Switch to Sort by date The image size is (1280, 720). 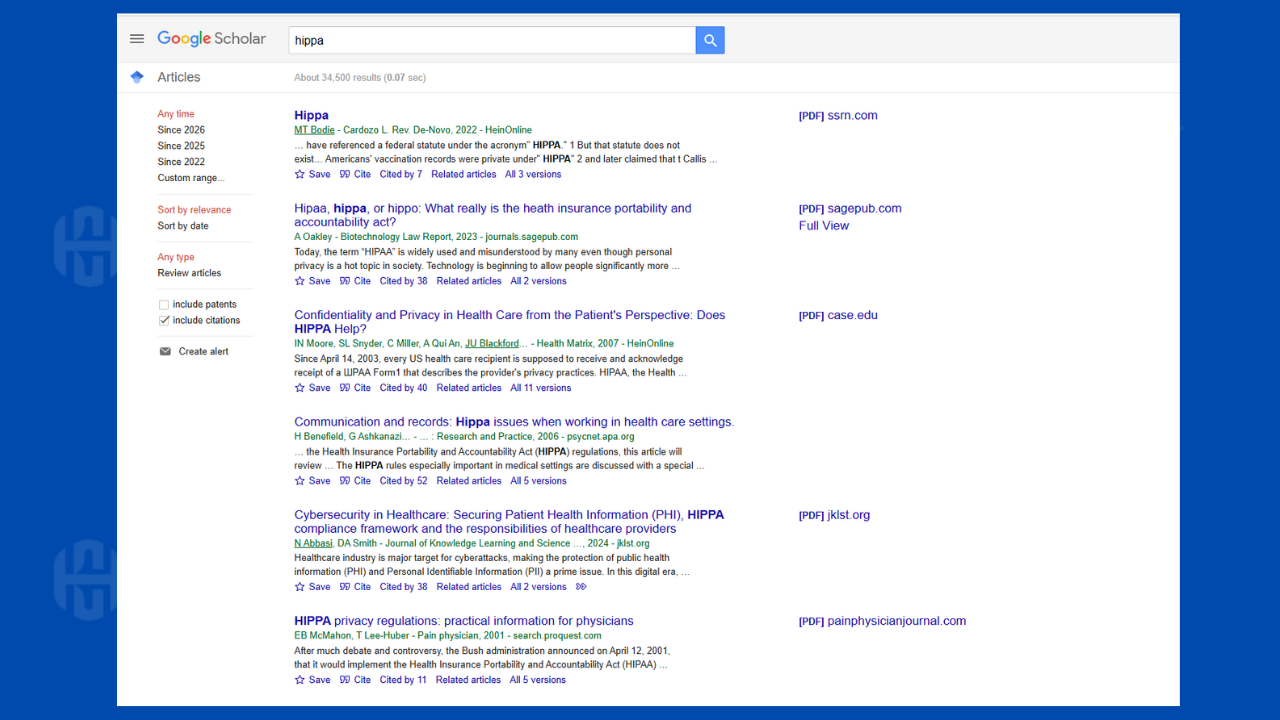183,226
